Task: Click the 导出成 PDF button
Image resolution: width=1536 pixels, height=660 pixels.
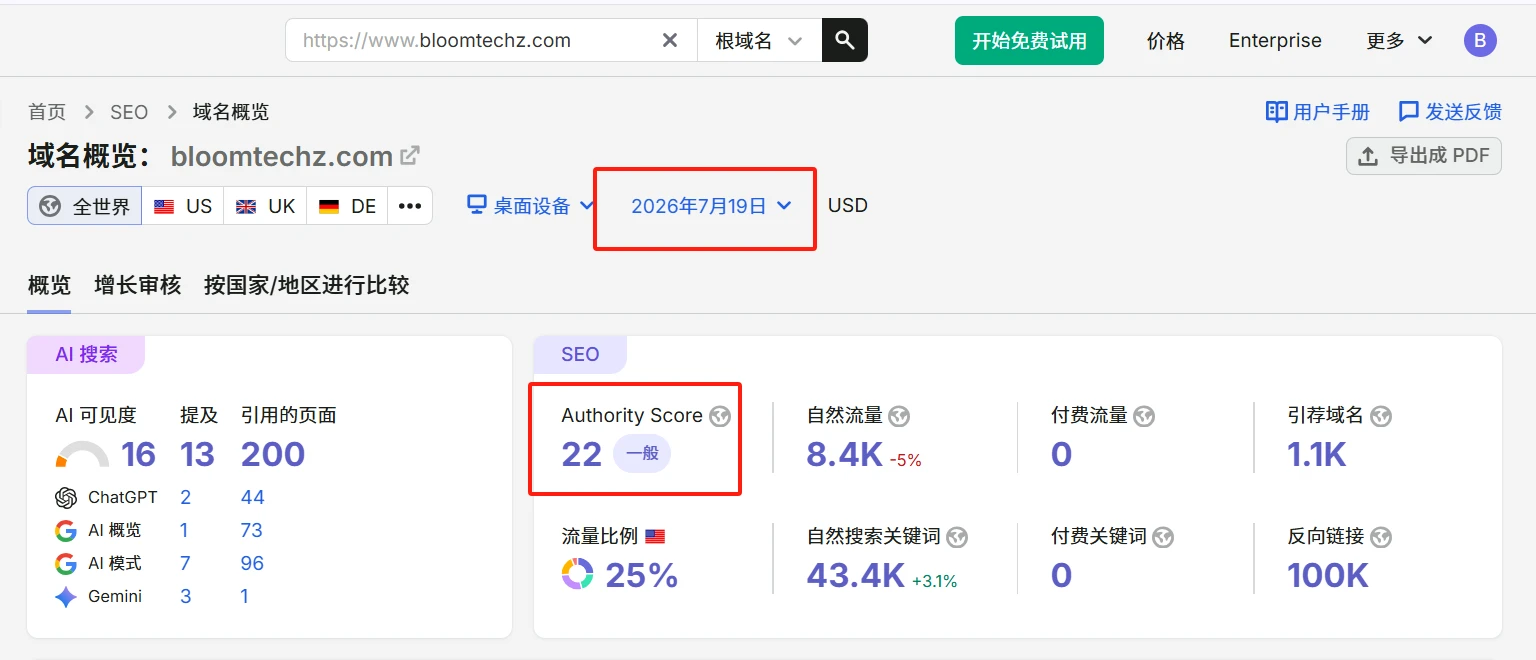Action: [x=1424, y=156]
